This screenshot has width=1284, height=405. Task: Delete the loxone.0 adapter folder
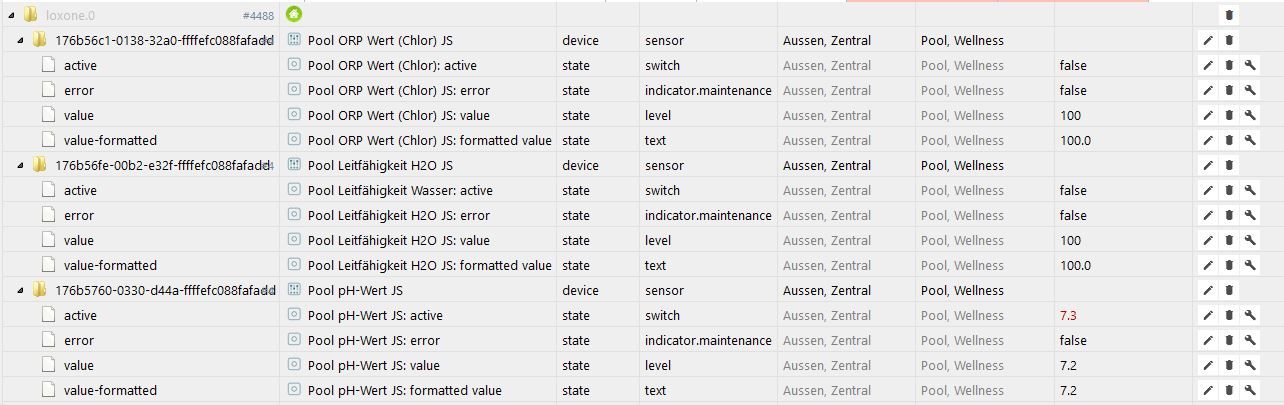click(x=1229, y=15)
